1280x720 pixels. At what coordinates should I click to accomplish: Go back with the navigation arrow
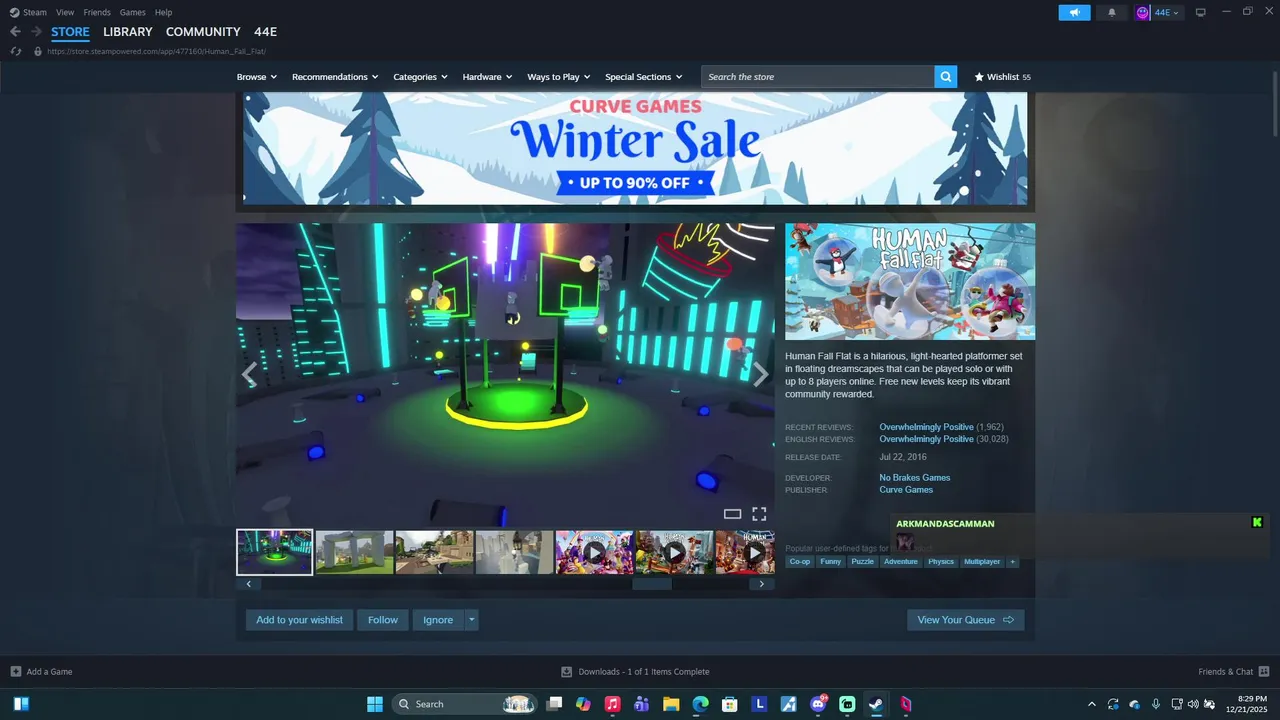[x=15, y=32]
